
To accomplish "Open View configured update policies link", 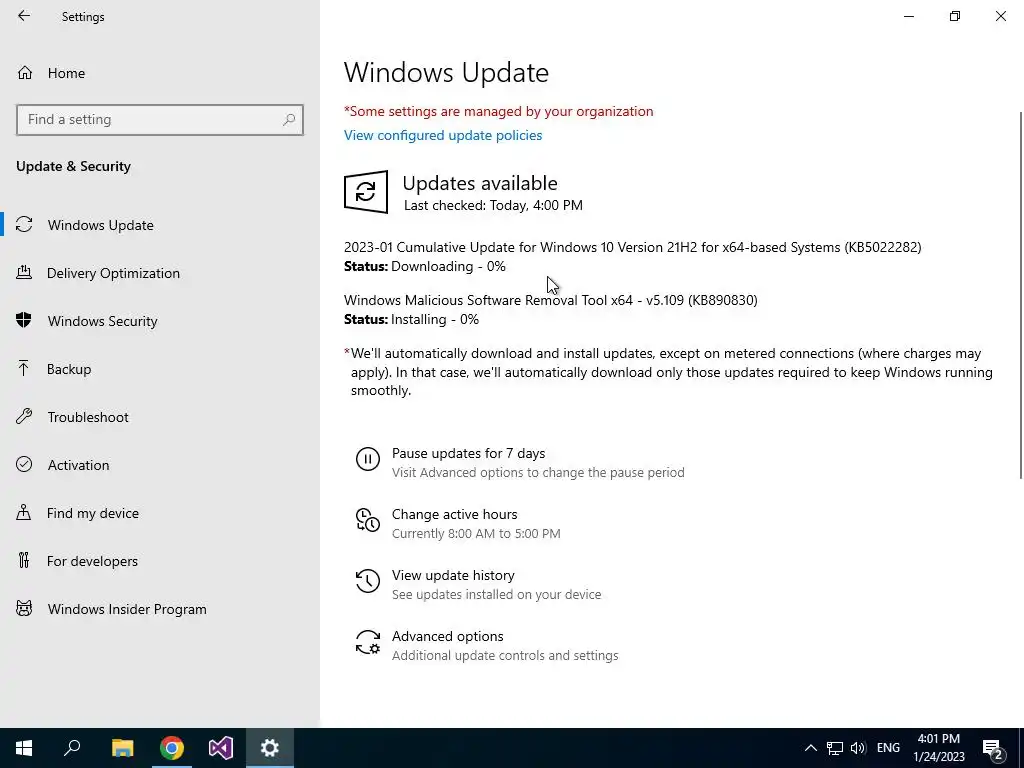I will point(443,135).
